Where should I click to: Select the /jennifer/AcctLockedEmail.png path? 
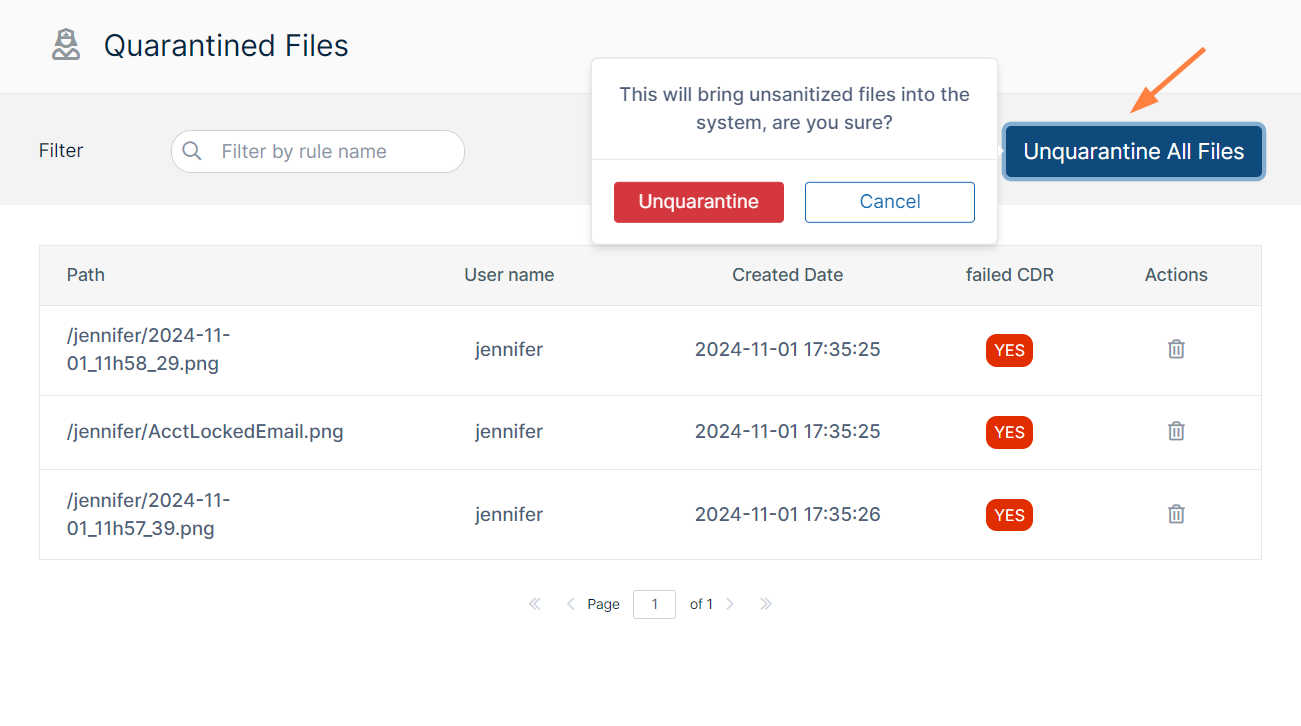tap(205, 432)
